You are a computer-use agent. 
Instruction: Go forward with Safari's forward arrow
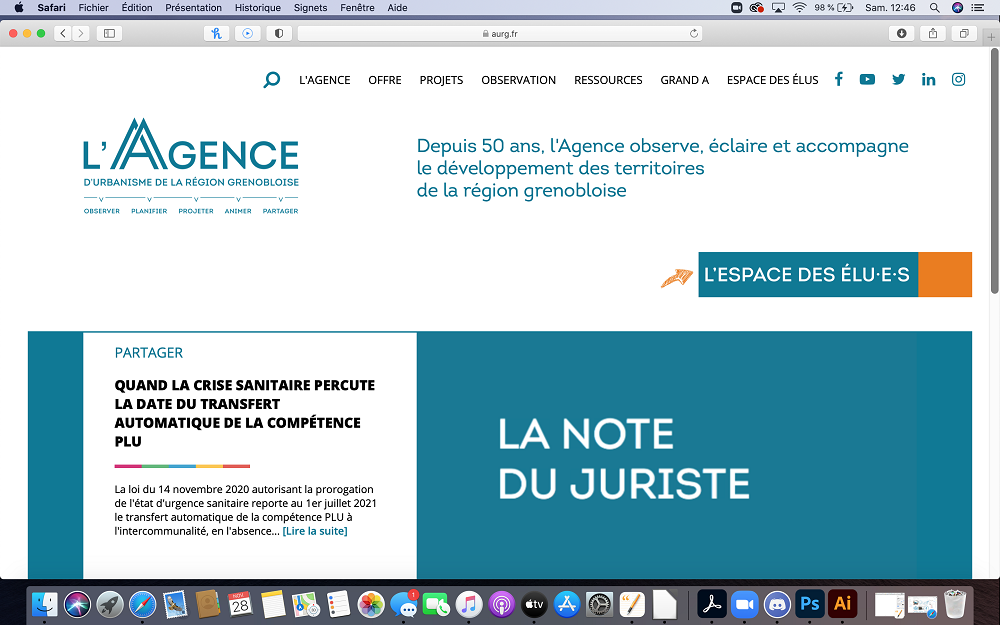pyautogui.click(x=80, y=33)
